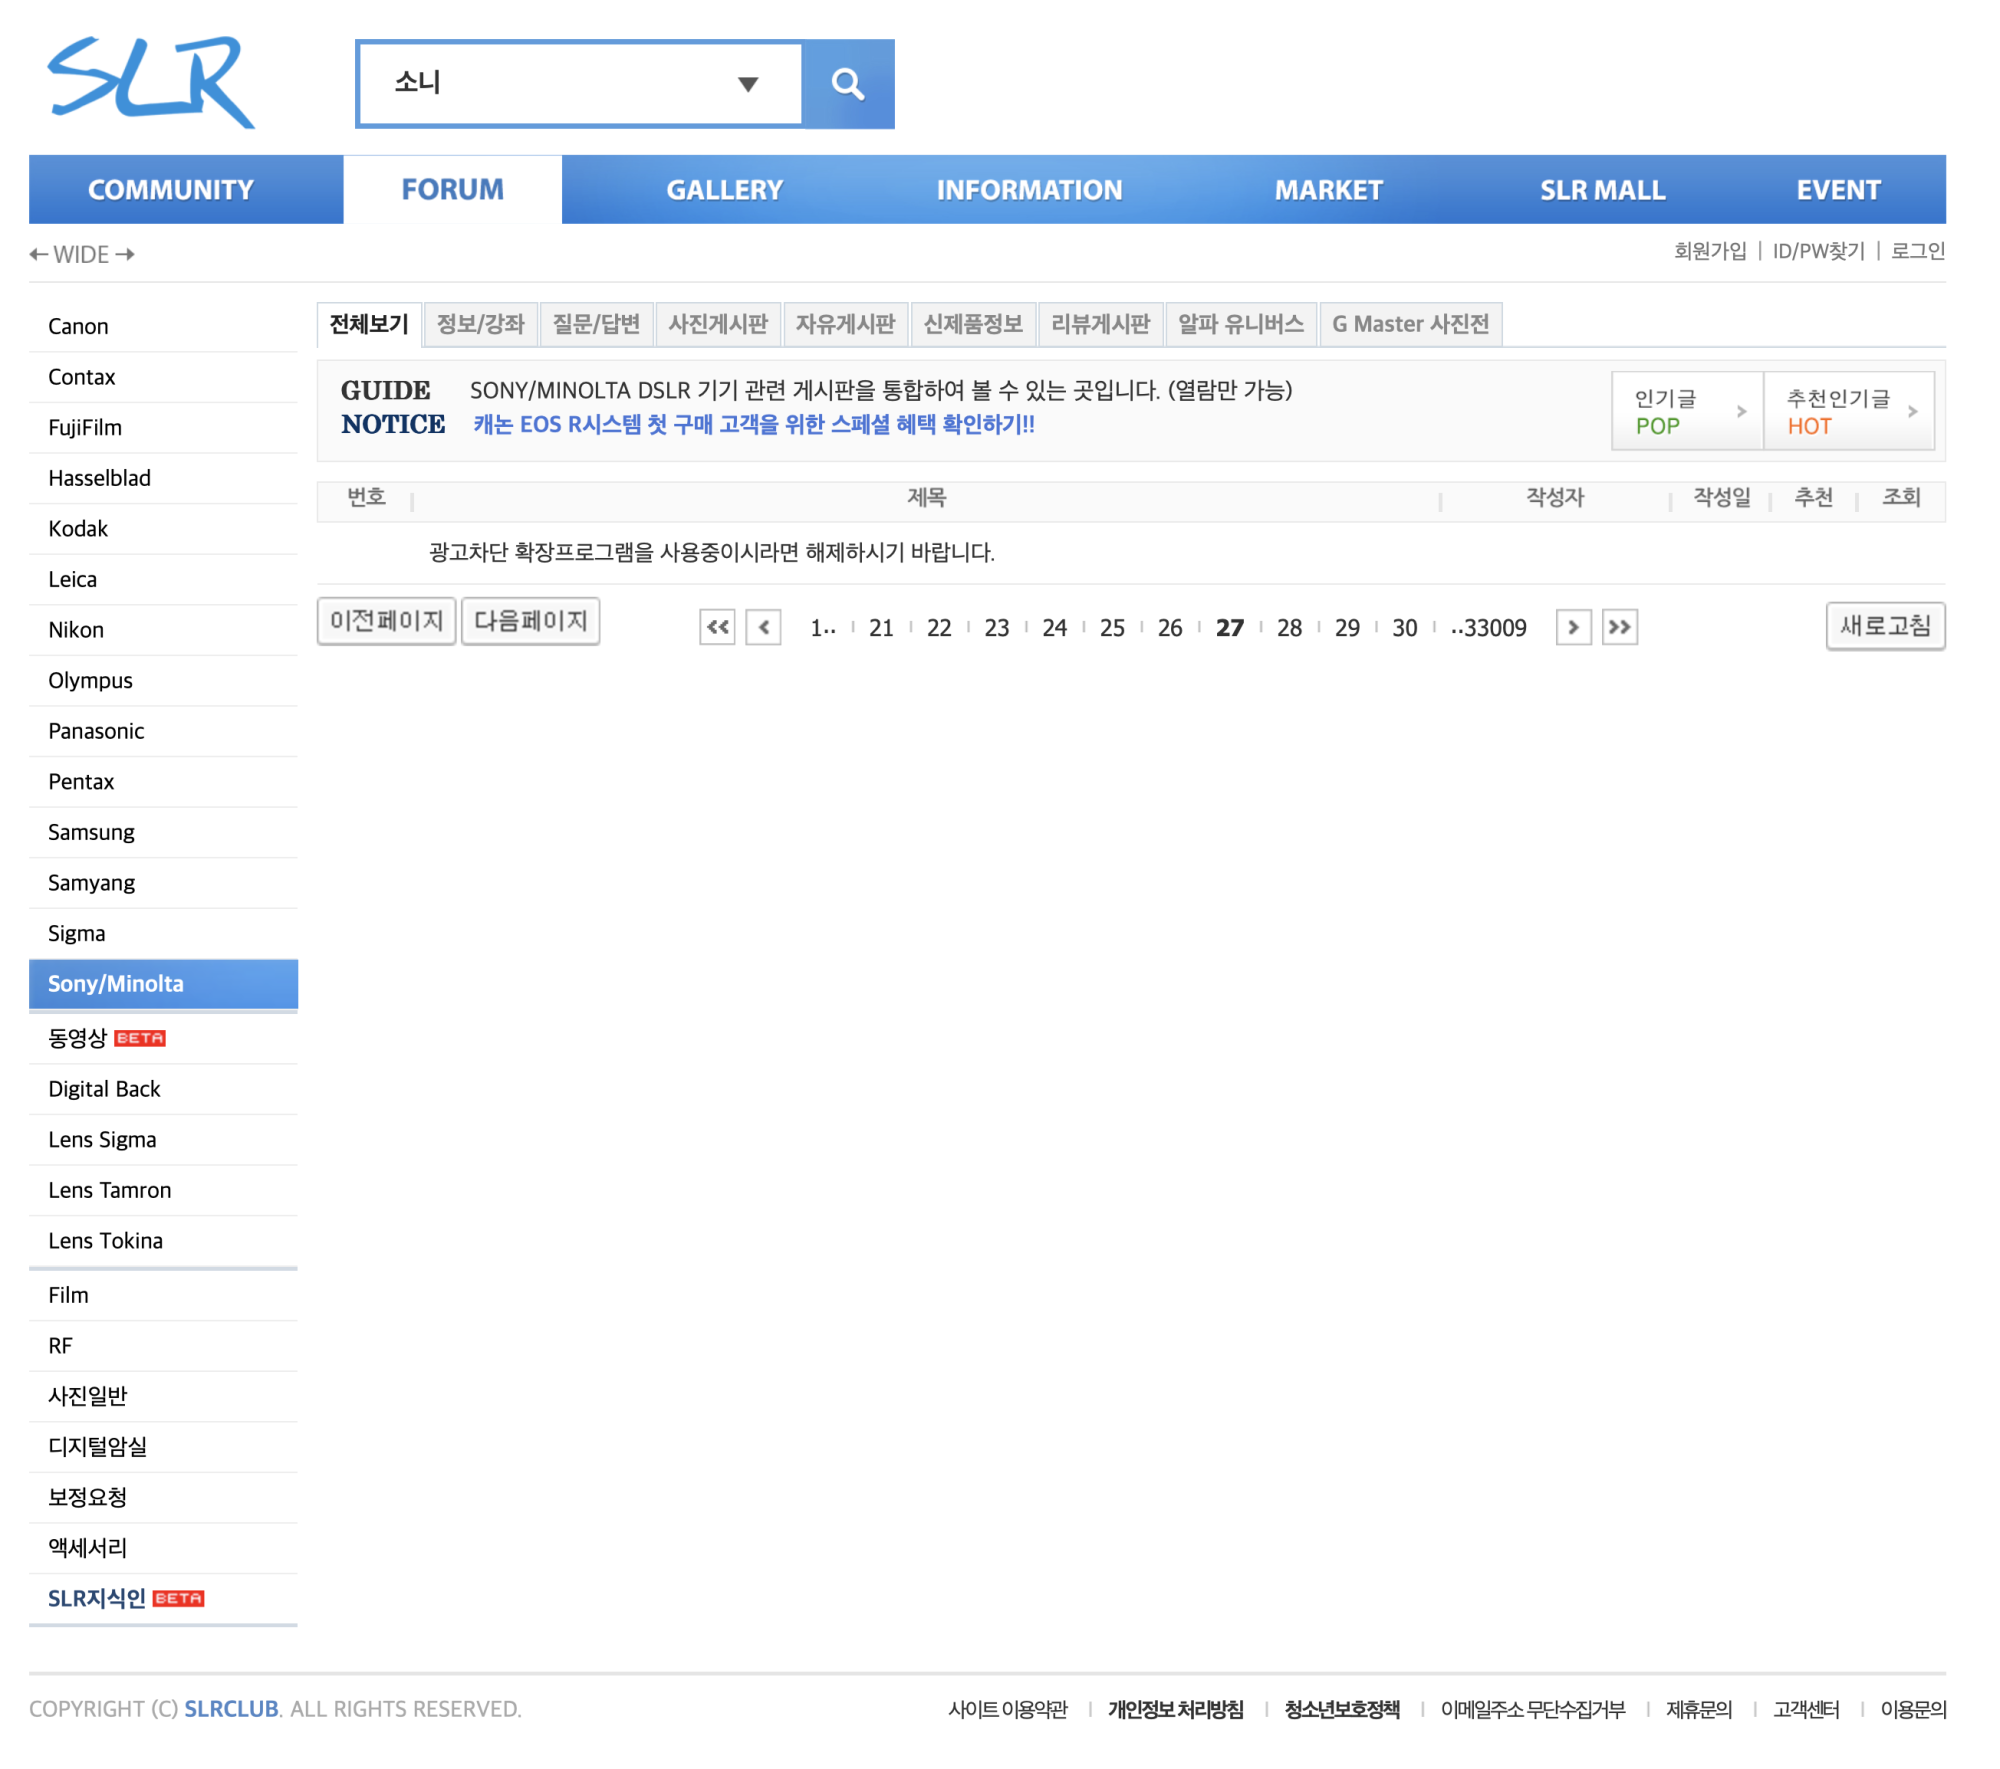Viewport: 2000px width, 1769px height.
Task: Click the next page single arrow
Action: coord(1573,627)
